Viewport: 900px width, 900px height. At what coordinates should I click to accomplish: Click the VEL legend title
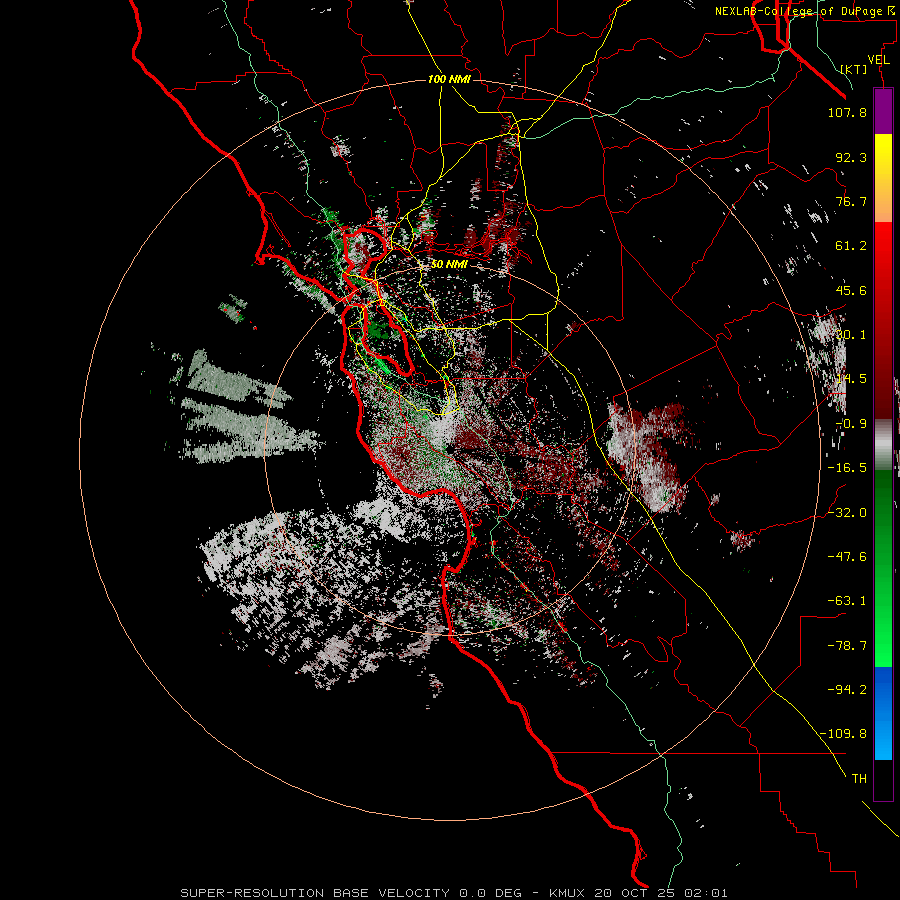878,60
